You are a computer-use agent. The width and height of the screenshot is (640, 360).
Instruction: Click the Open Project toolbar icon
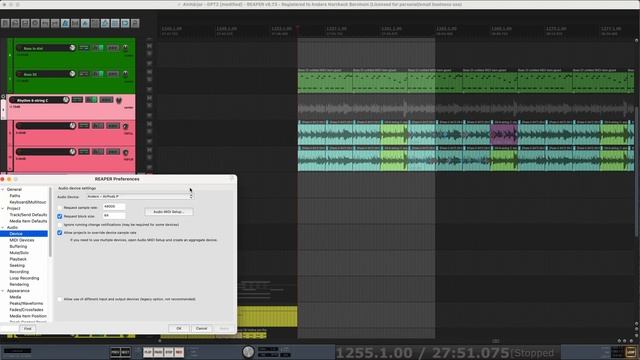tap(15, 23)
